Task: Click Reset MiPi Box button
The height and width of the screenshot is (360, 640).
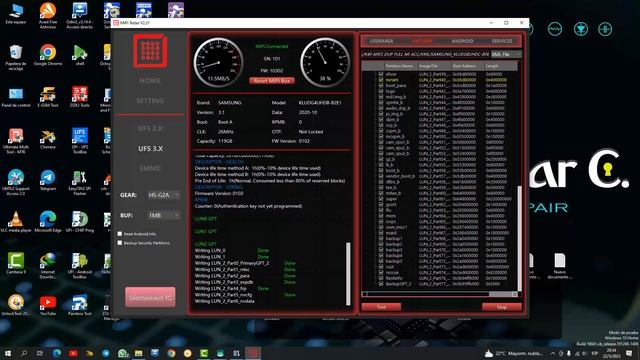Action: click(272, 81)
